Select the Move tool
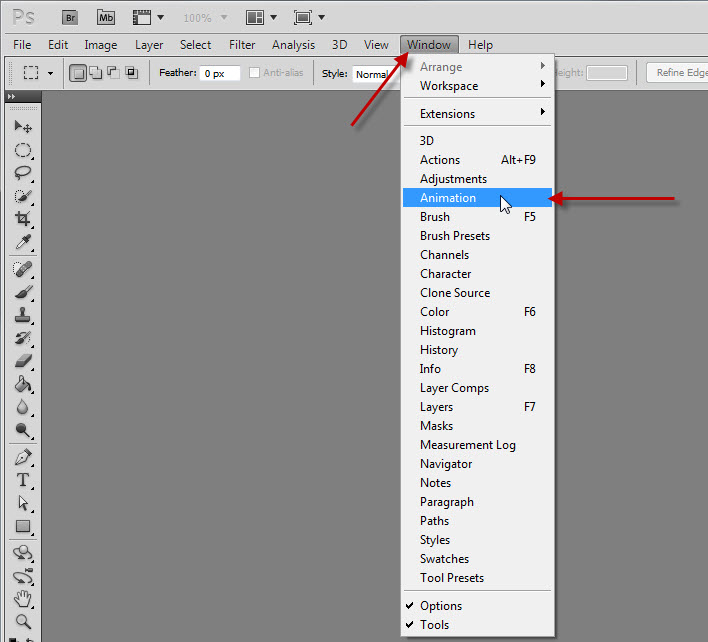Image resolution: width=708 pixels, height=642 pixels. 23,127
